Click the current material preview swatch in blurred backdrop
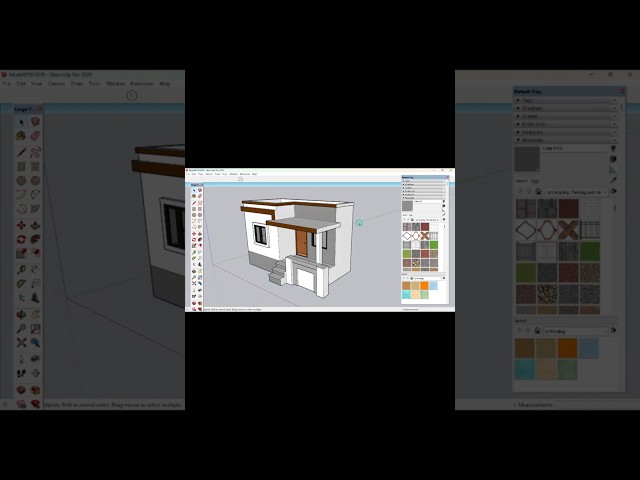The width and height of the screenshot is (640, 480). (527, 159)
